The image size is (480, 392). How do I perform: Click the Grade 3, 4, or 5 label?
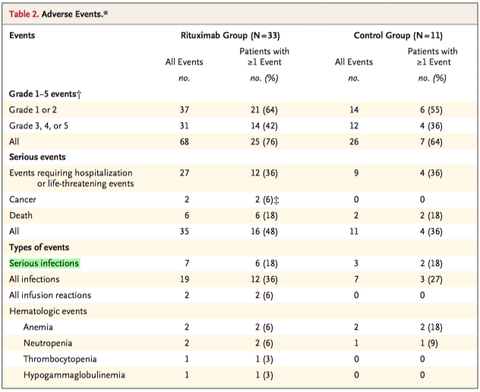39,126
